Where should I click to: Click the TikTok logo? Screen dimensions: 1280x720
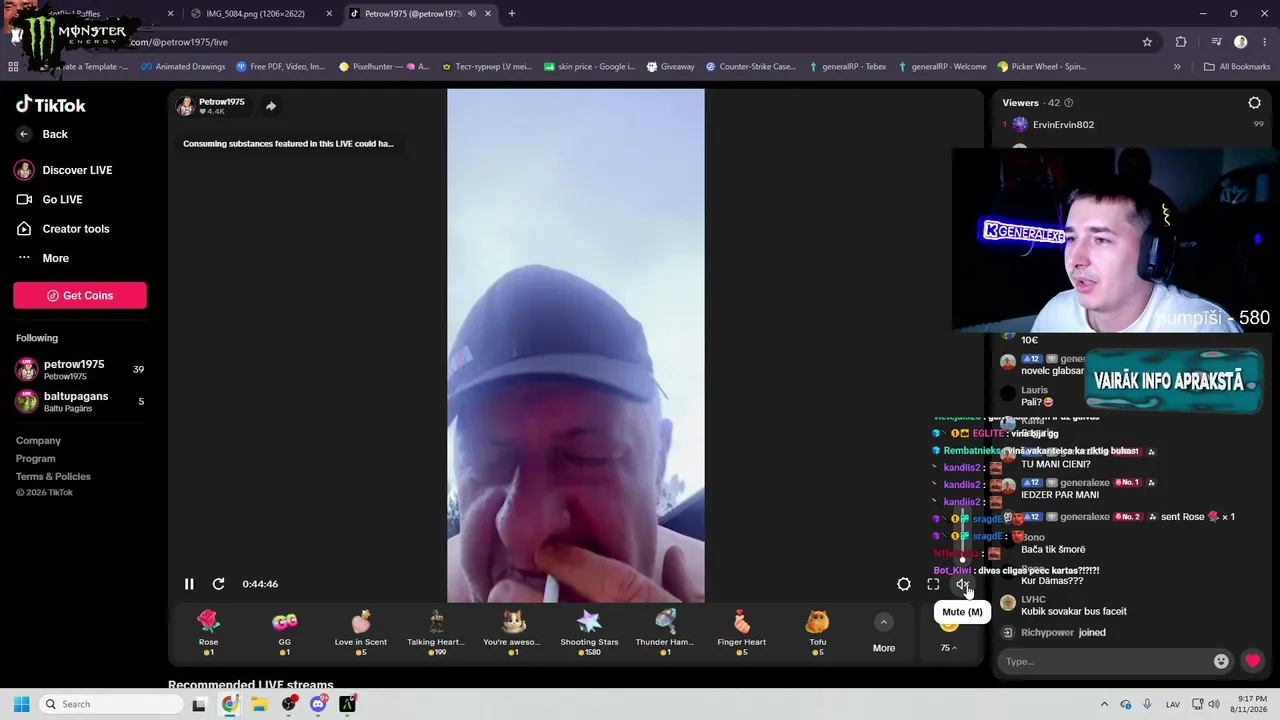51,105
